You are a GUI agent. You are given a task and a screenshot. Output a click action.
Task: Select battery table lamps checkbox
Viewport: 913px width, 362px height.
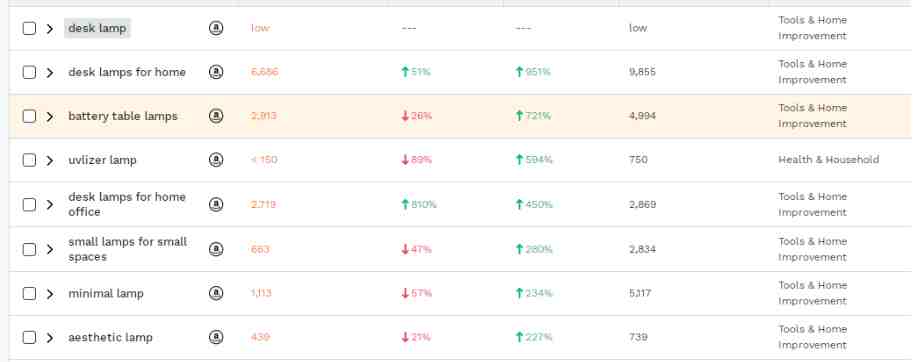tap(29, 116)
